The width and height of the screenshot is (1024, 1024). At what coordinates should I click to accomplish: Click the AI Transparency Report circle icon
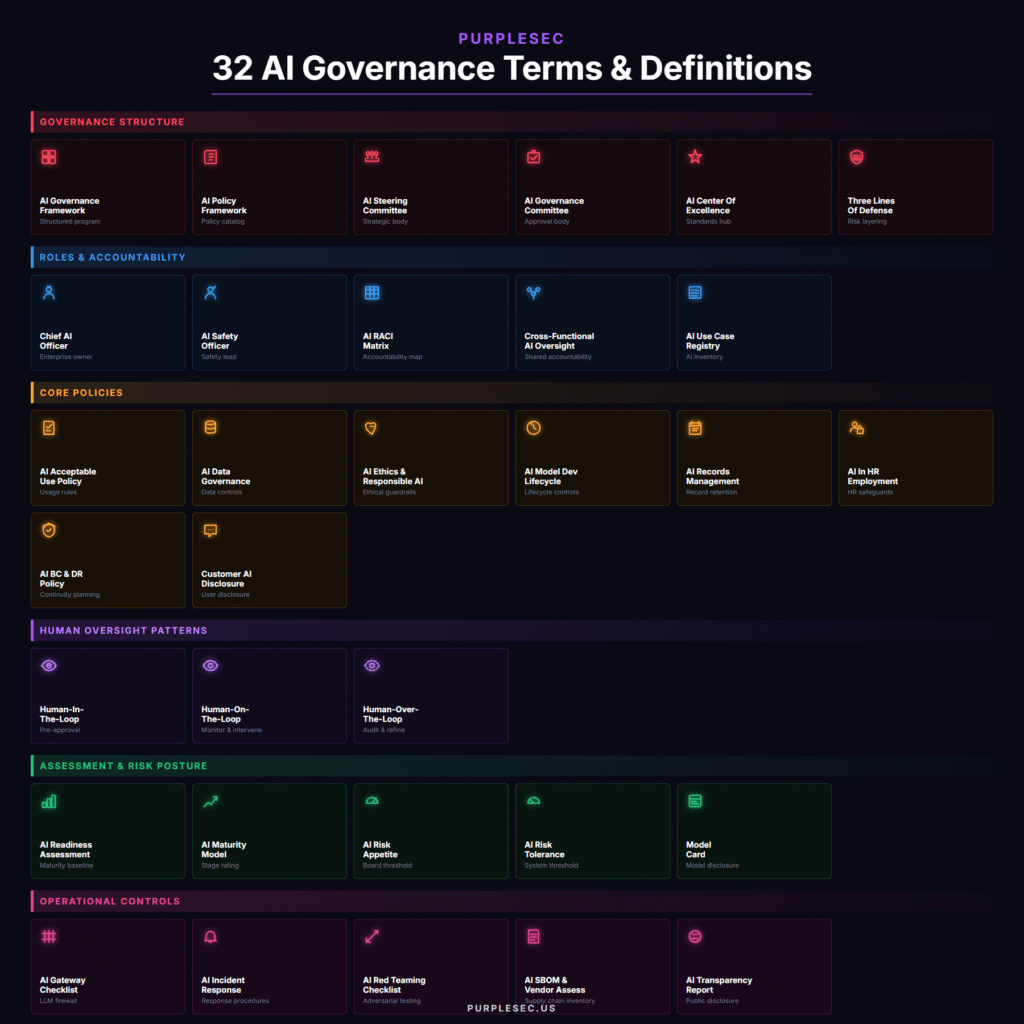click(695, 936)
